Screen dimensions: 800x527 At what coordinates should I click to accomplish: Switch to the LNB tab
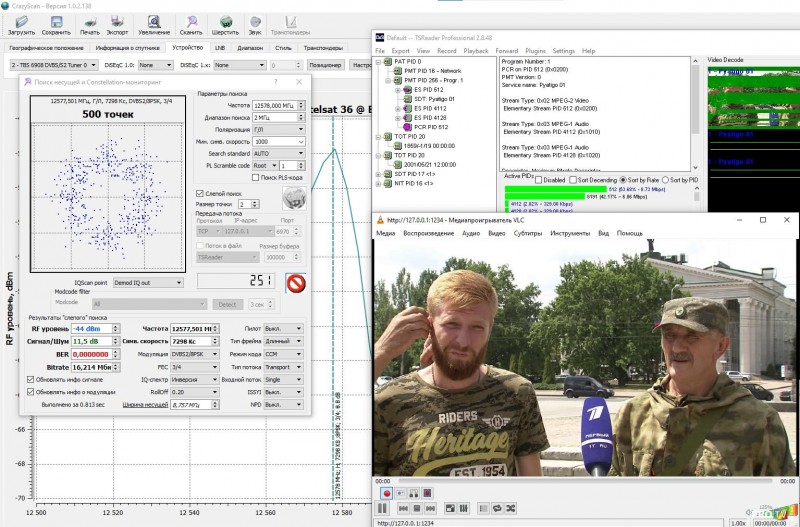pos(219,47)
